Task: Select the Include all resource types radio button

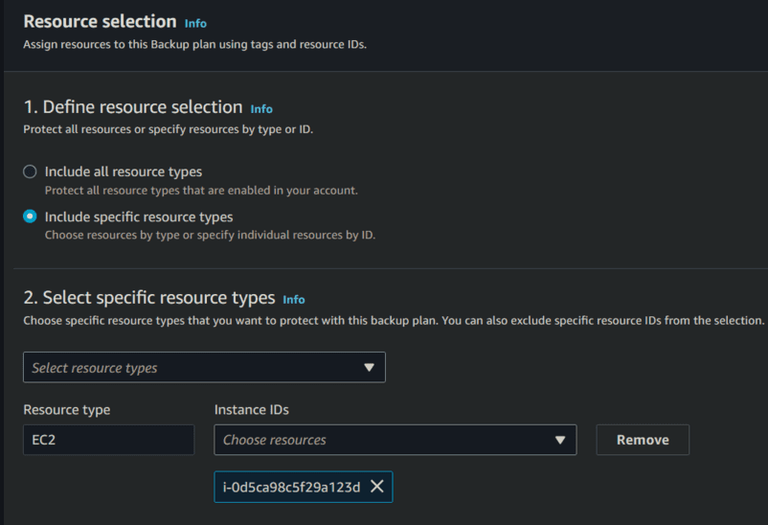Action: [x=30, y=172]
